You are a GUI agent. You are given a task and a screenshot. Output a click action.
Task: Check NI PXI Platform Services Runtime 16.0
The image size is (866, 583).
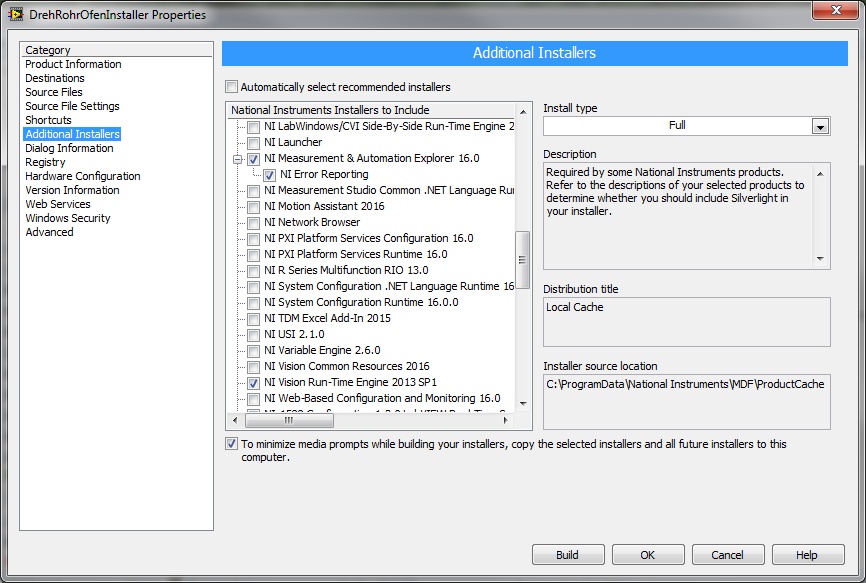pyautogui.click(x=254, y=255)
